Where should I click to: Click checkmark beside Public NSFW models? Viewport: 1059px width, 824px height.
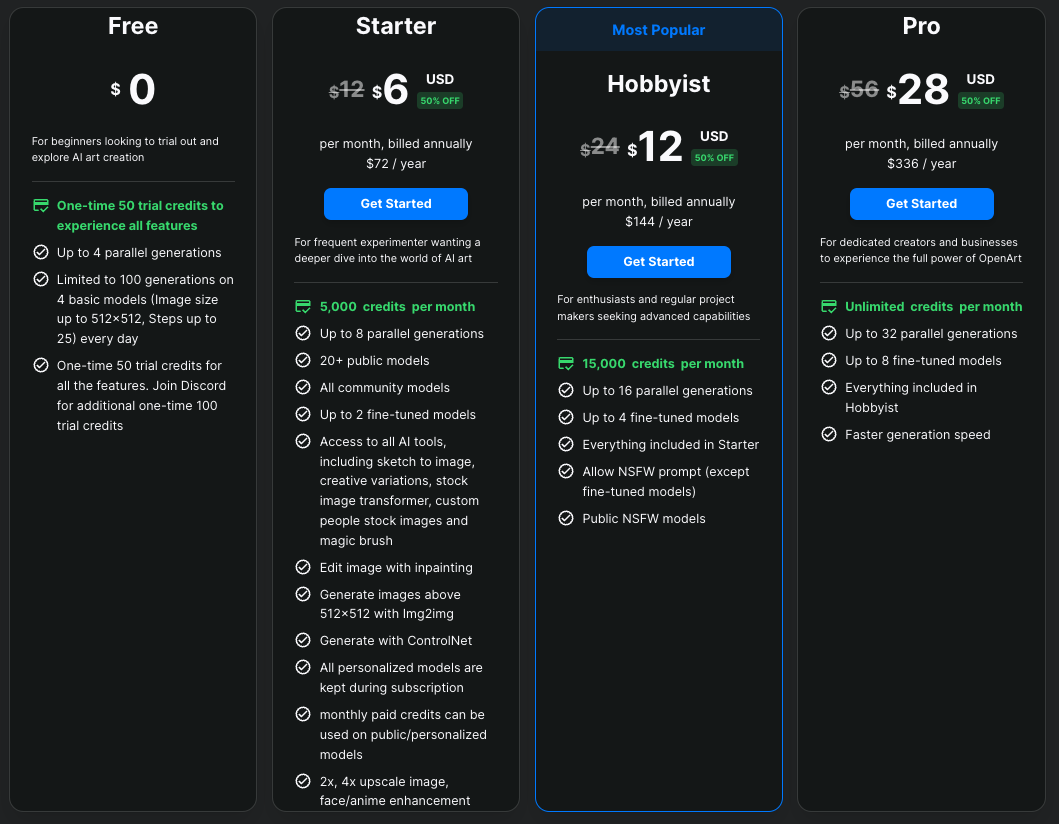pos(566,519)
